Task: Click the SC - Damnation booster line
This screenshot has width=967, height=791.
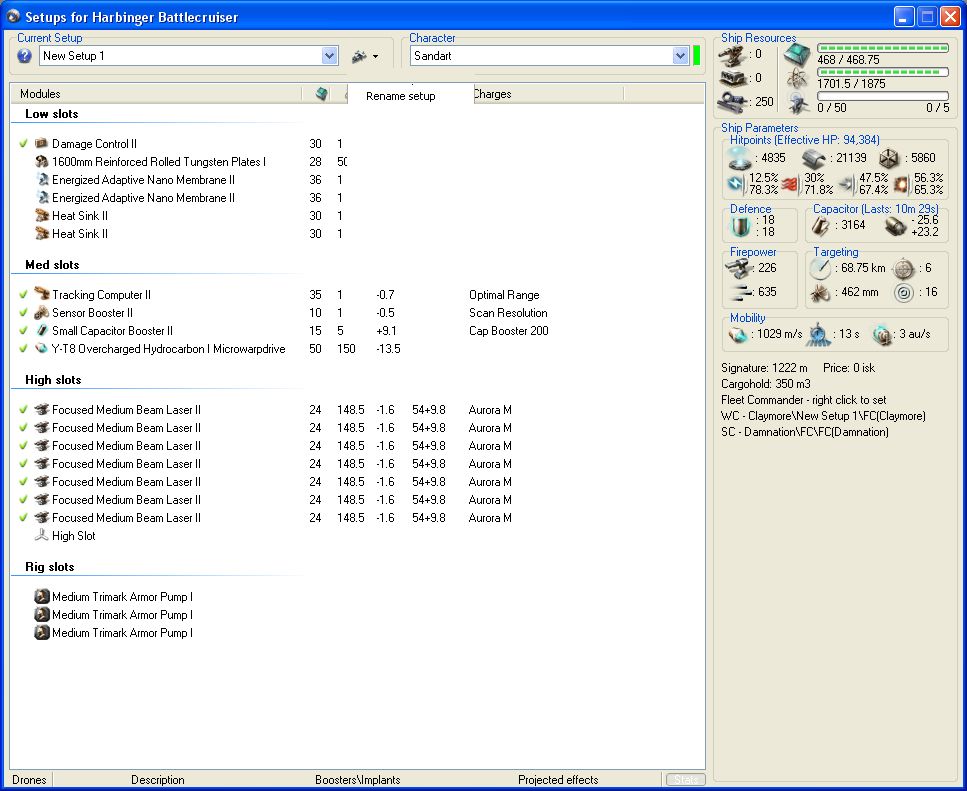Action: pos(805,432)
